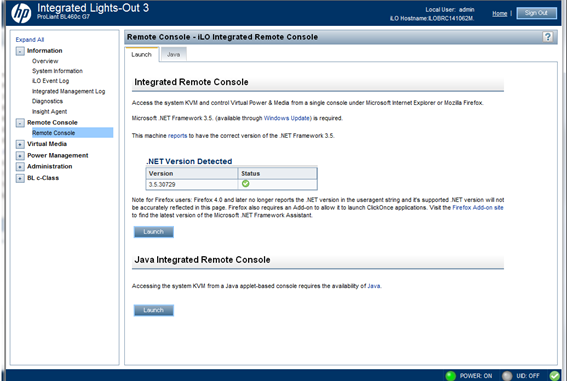This screenshot has width=568, height=381.
Task: Click the iLO Hostname text
Action: (x=432, y=18)
